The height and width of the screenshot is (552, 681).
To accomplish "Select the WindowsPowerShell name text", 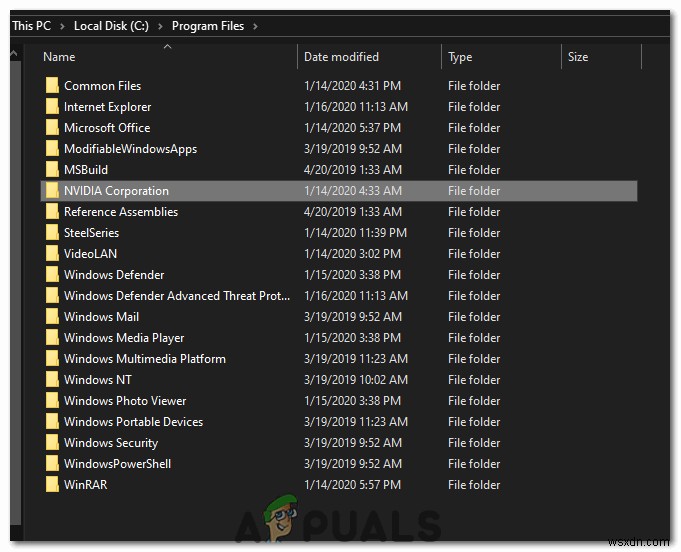I will click(117, 464).
